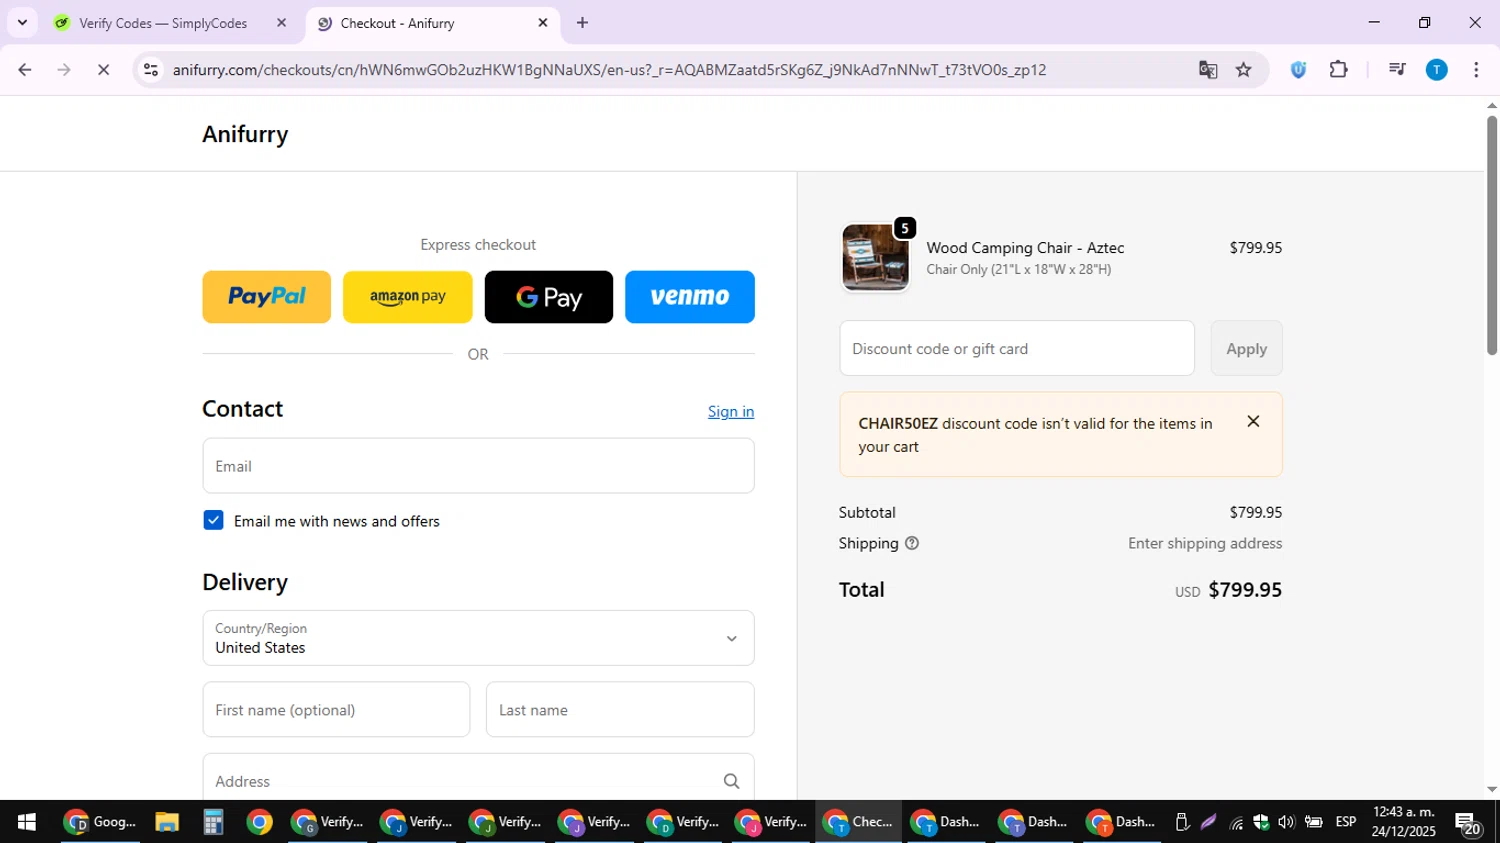Pay with PayPal express checkout
Image resolution: width=1500 pixels, height=843 pixels.
pos(266,297)
